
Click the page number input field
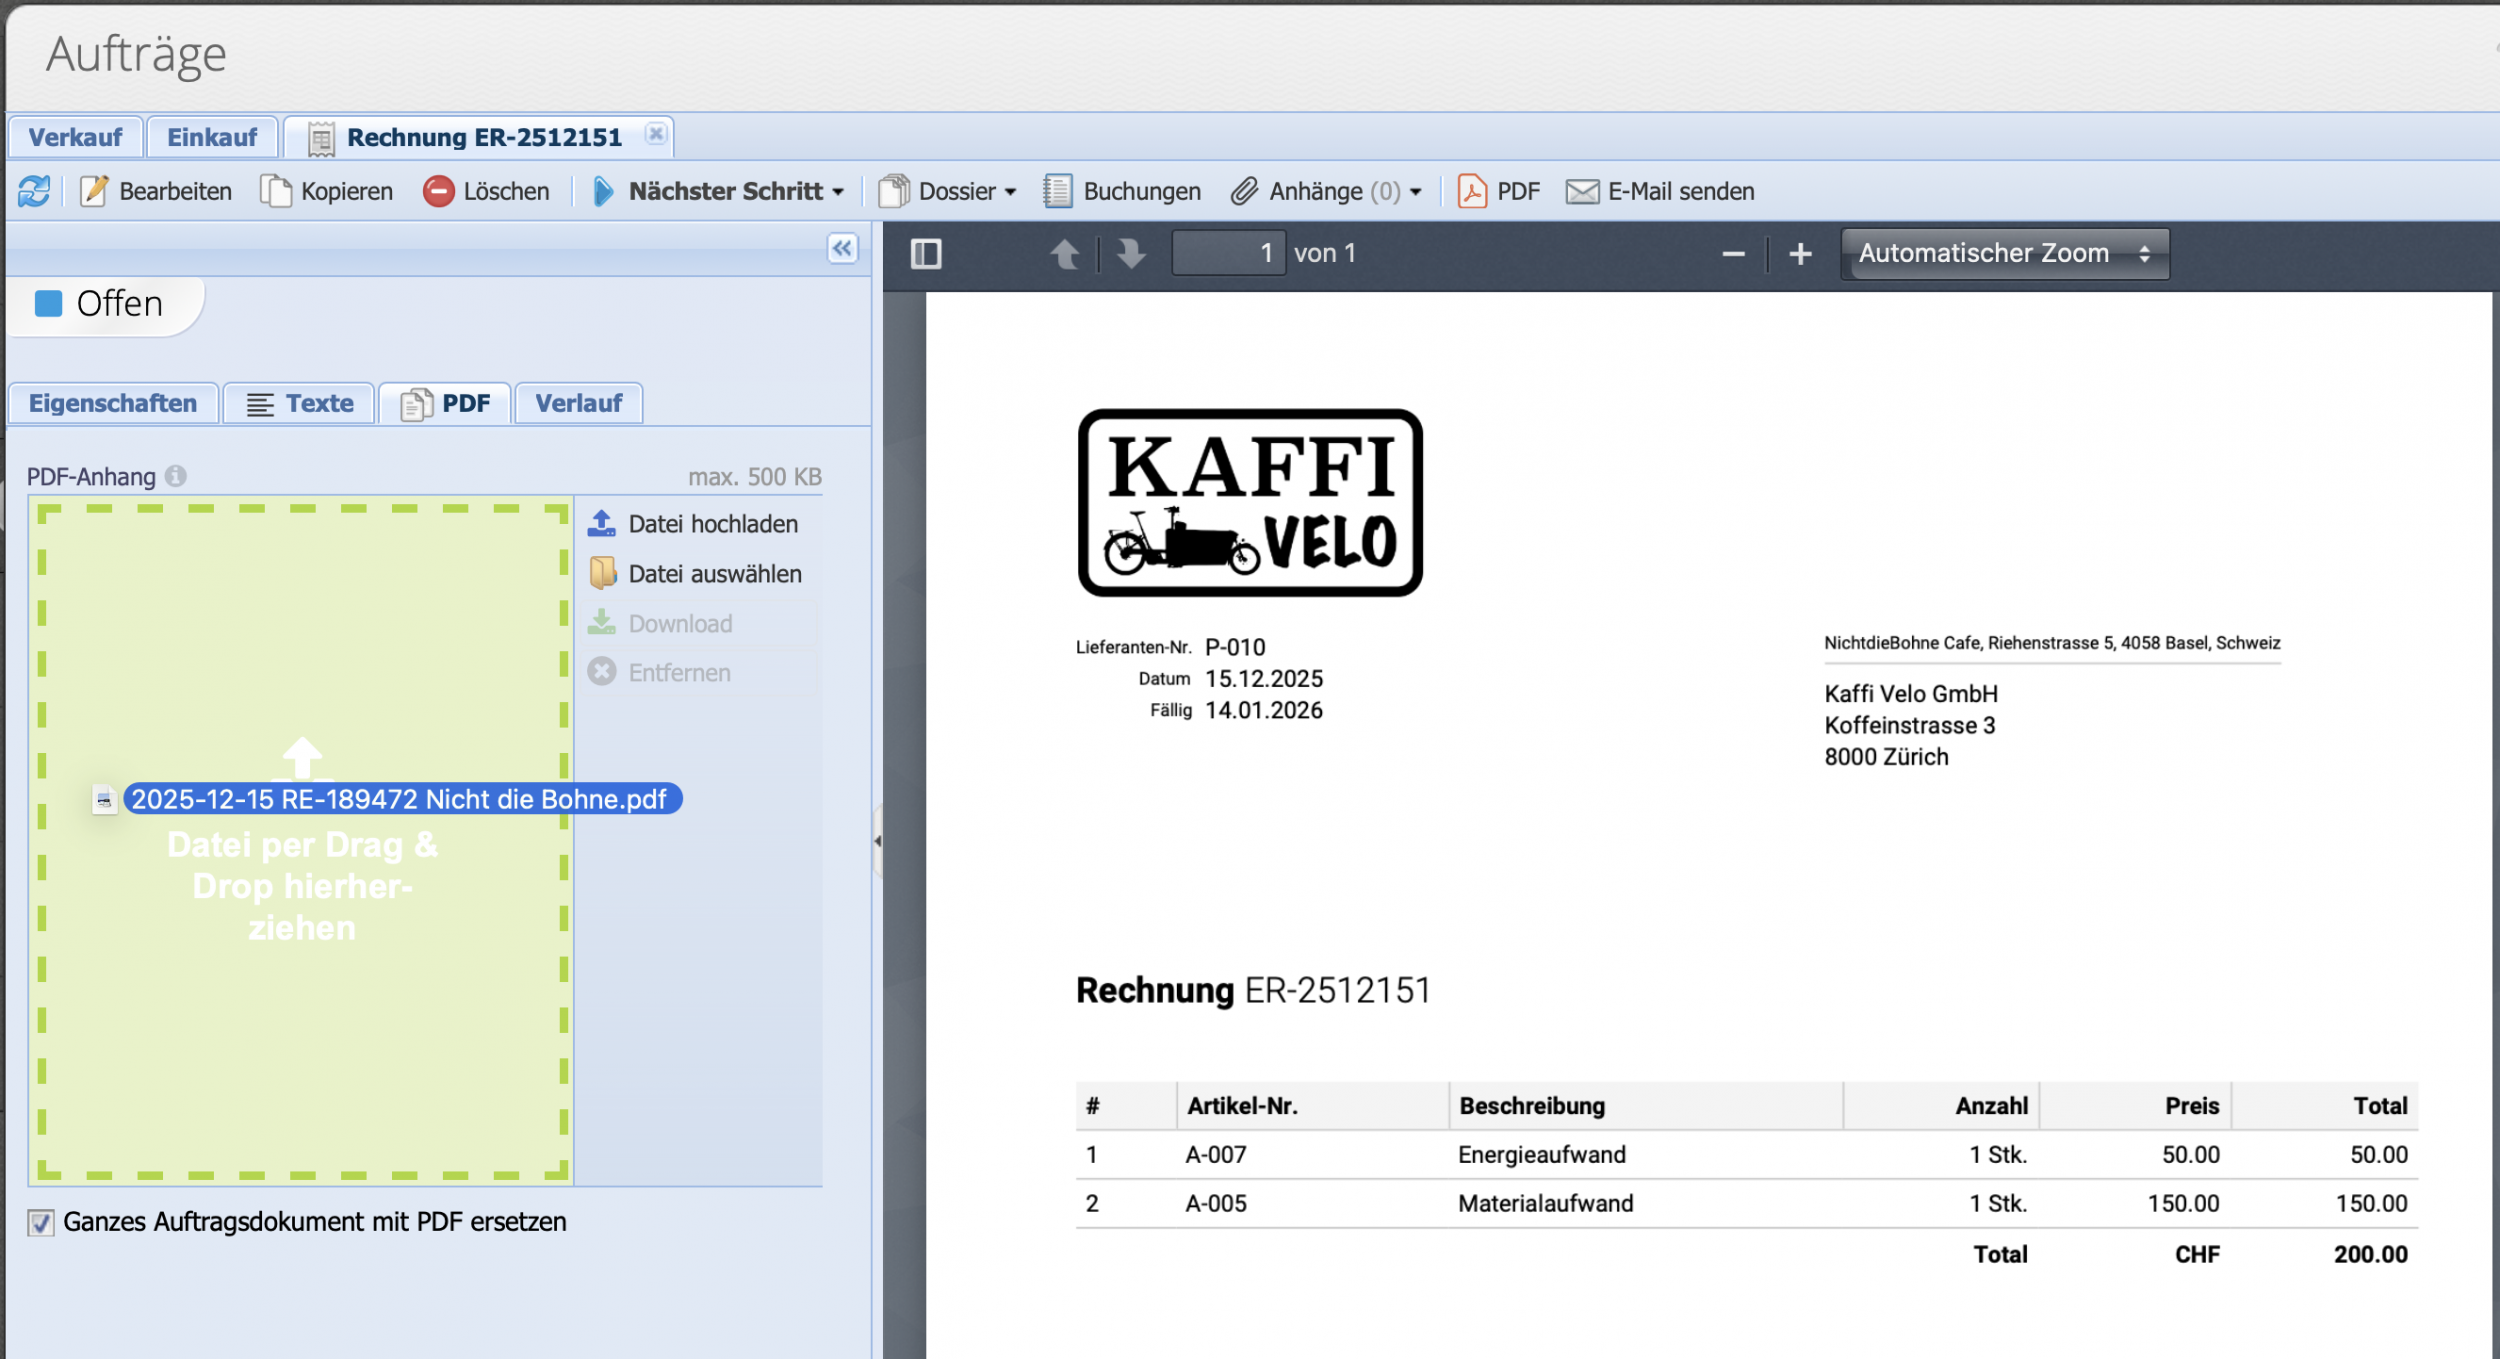(1228, 254)
